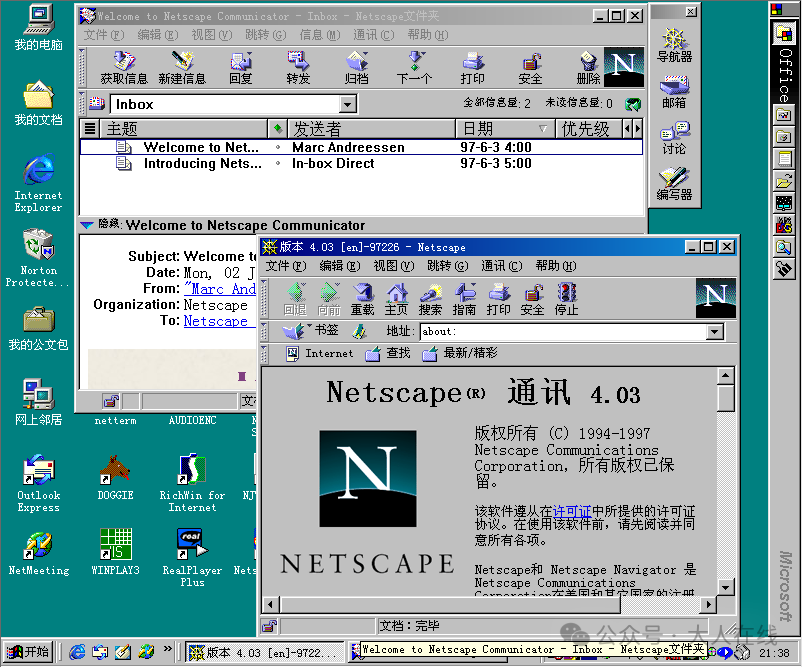Open Inbox folder dropdown list

(x=348, y=105)
